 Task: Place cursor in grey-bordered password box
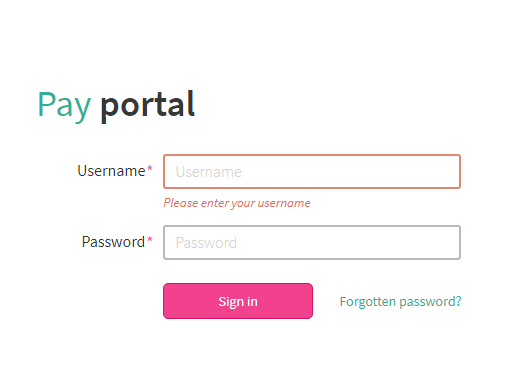point(312,242)
